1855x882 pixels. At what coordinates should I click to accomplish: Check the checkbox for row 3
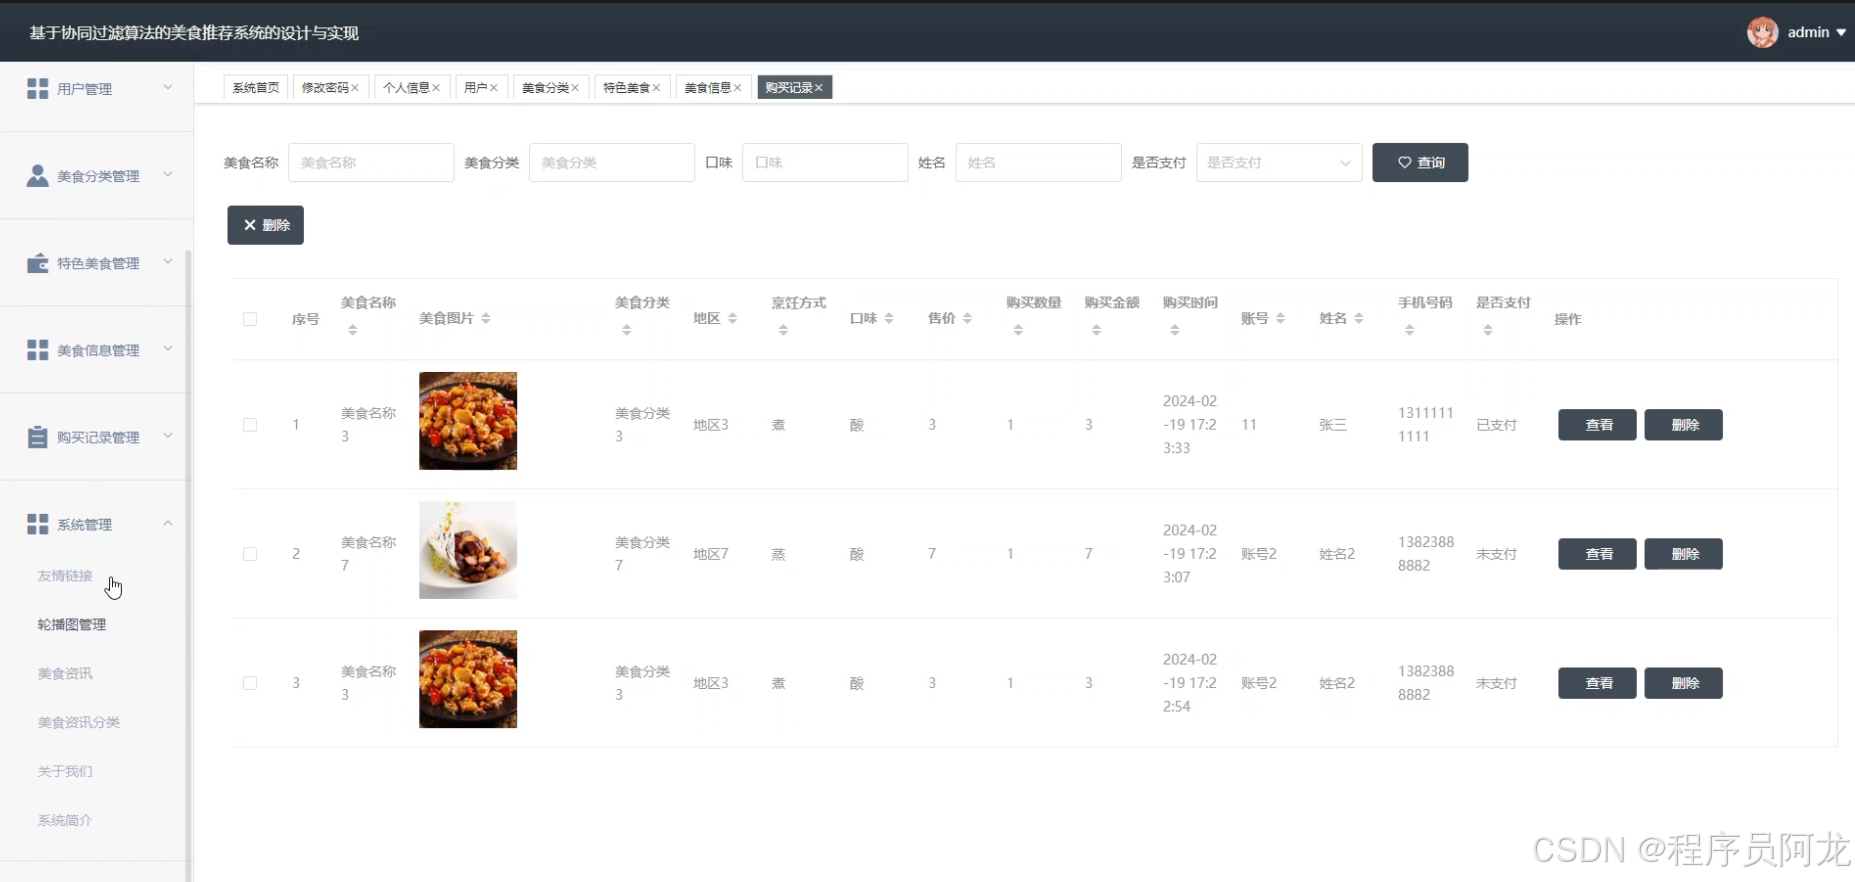(250, 683)
